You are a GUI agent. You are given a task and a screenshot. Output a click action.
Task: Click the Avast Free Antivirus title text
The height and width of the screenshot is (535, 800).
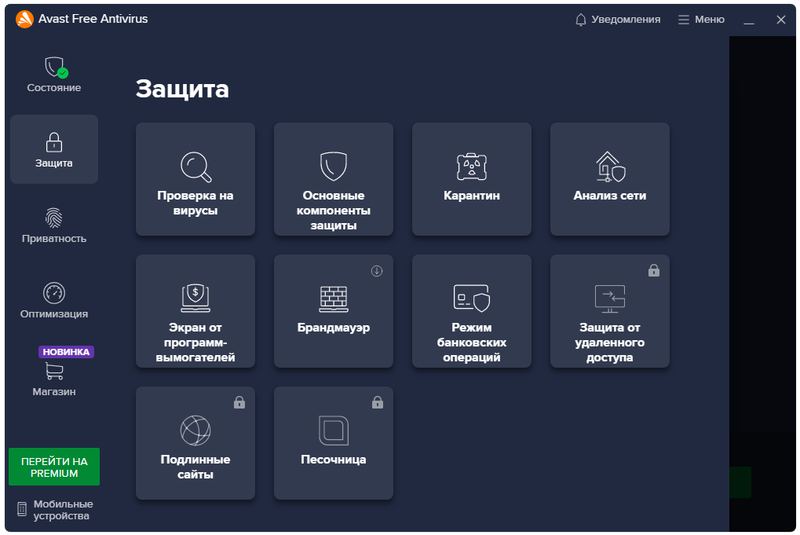click(93, 19)
